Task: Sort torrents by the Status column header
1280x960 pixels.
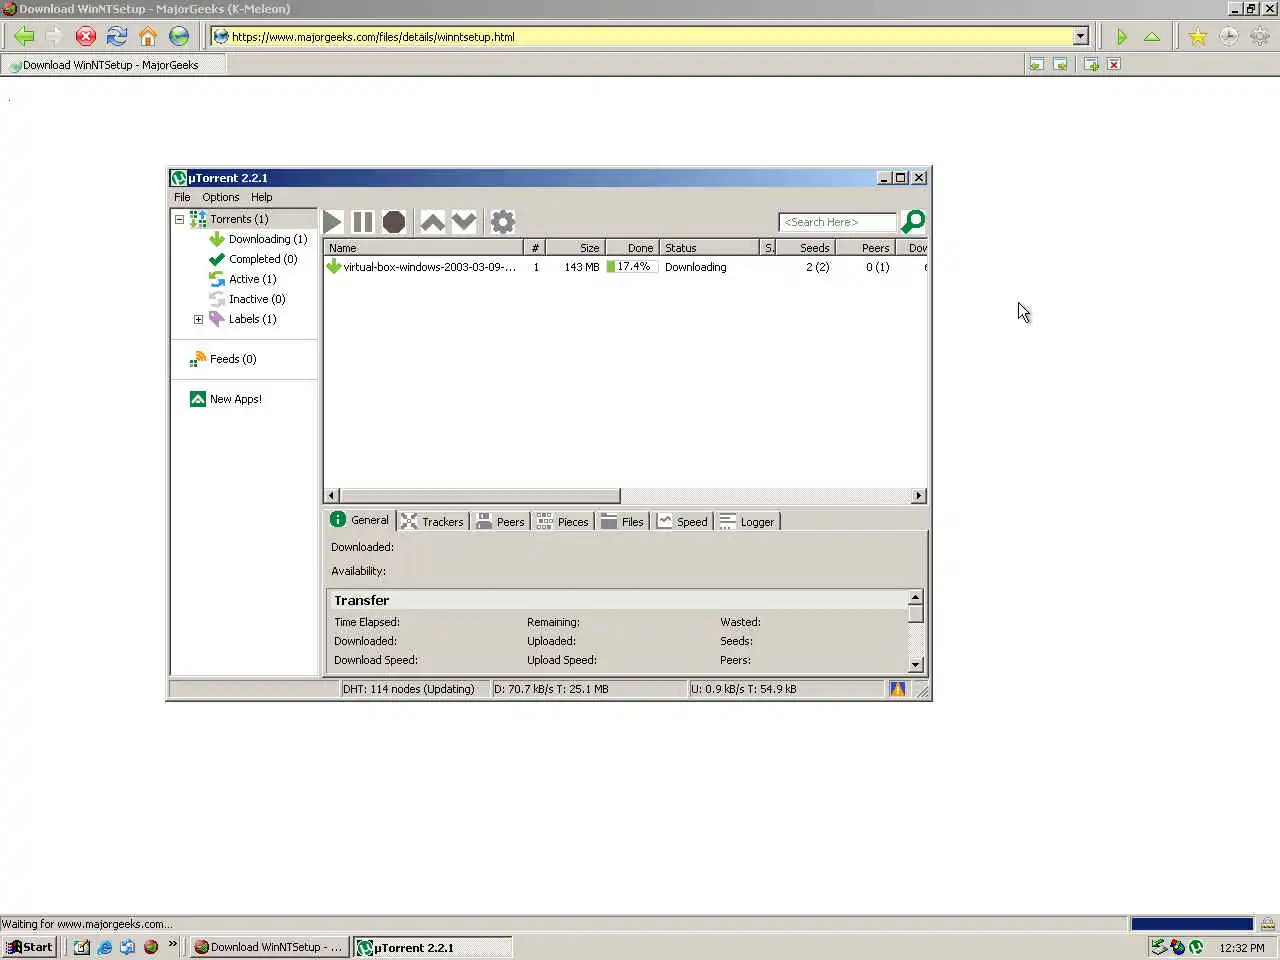Action: pos(710,247)
